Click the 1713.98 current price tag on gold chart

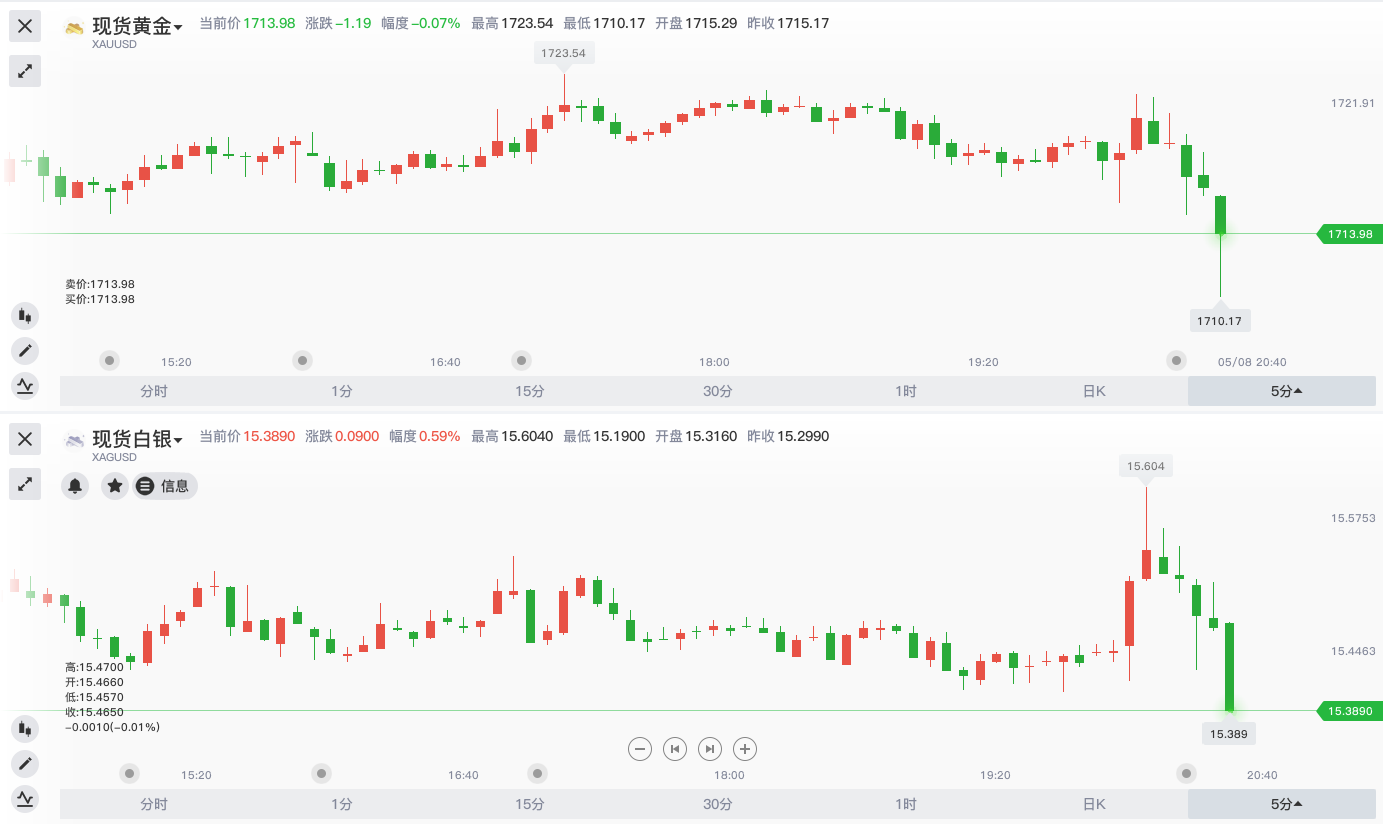click(1350, 234)
